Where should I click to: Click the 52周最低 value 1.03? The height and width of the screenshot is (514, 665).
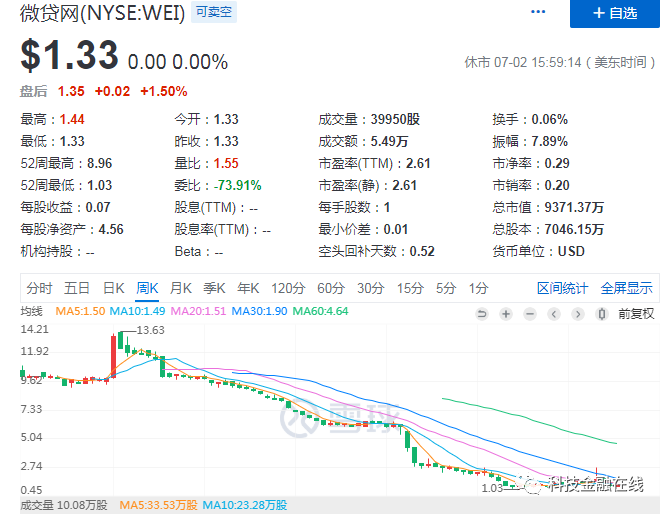click(100, 185)
